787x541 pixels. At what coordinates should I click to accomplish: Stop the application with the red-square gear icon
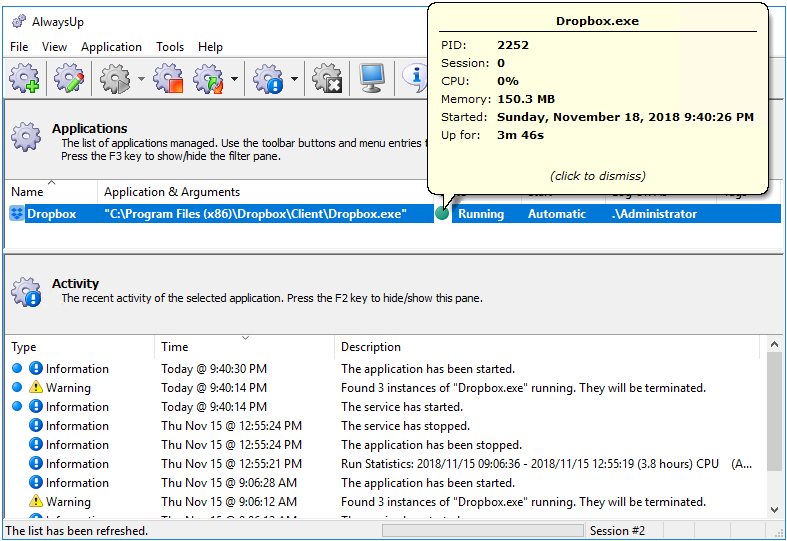click(x=169, y=78)
